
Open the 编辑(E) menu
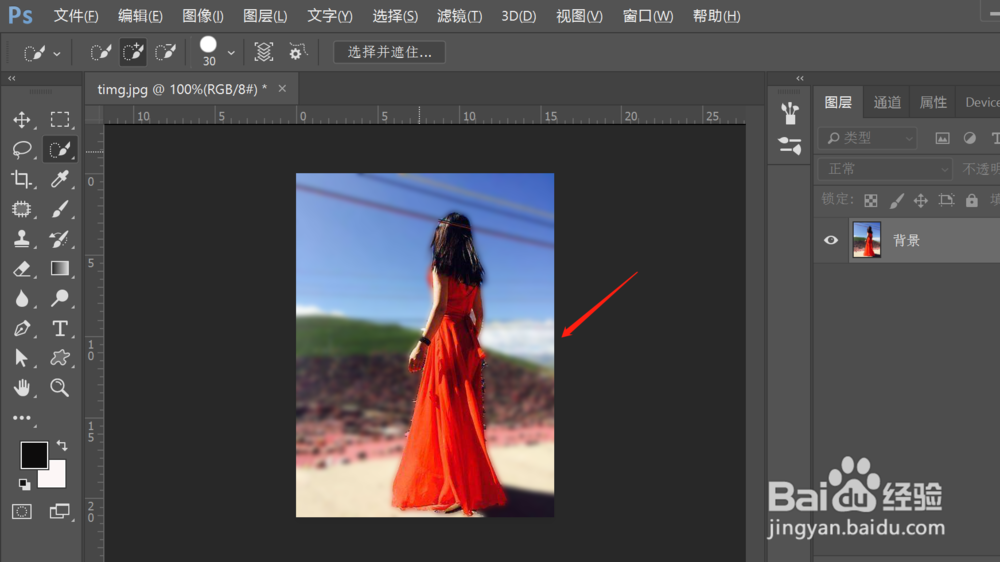pos(140,16)
